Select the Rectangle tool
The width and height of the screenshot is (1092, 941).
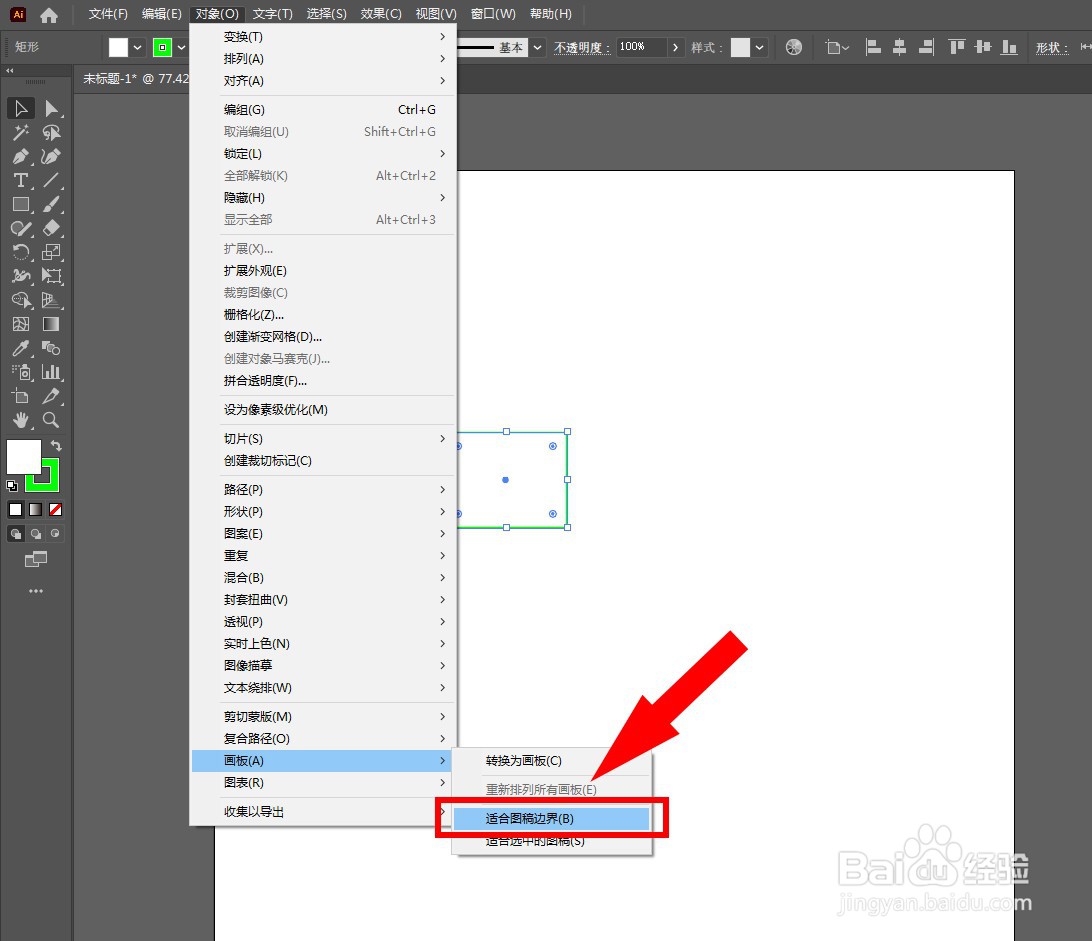[21, 204]
